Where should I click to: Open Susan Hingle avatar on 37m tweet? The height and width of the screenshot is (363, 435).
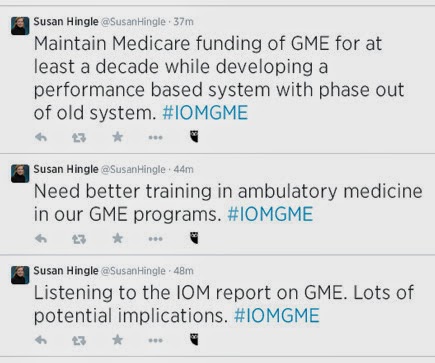pos(20,26)
